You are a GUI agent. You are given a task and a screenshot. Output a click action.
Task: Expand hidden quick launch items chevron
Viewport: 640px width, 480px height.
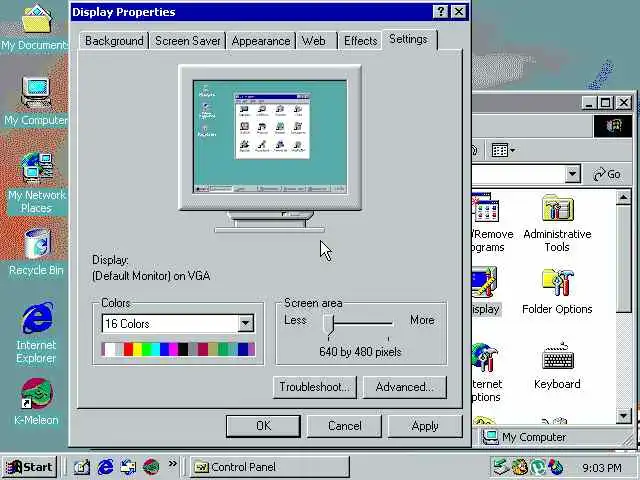[173, 464]
